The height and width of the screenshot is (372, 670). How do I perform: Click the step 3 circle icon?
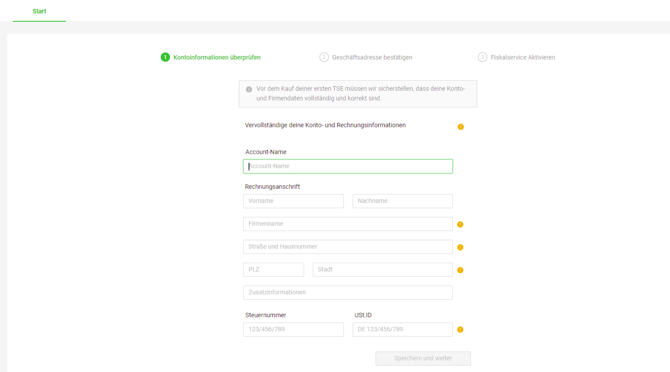(482, 57)
